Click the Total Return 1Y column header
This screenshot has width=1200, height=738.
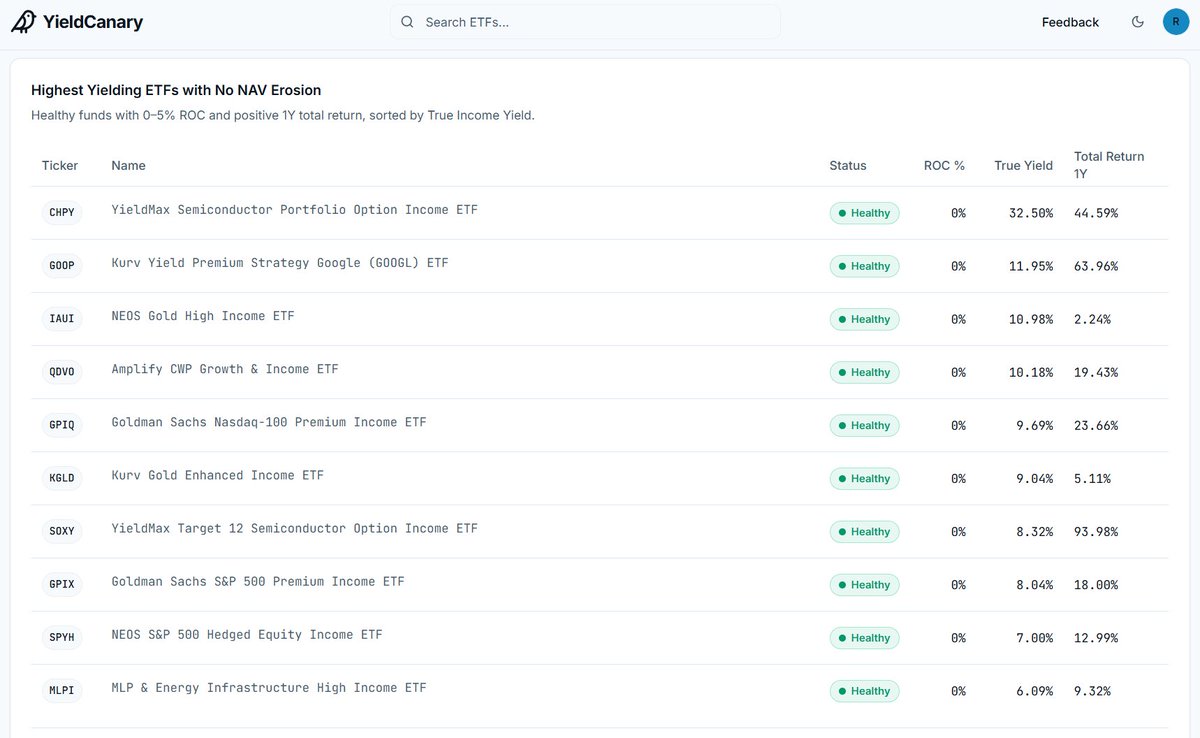1109,165
